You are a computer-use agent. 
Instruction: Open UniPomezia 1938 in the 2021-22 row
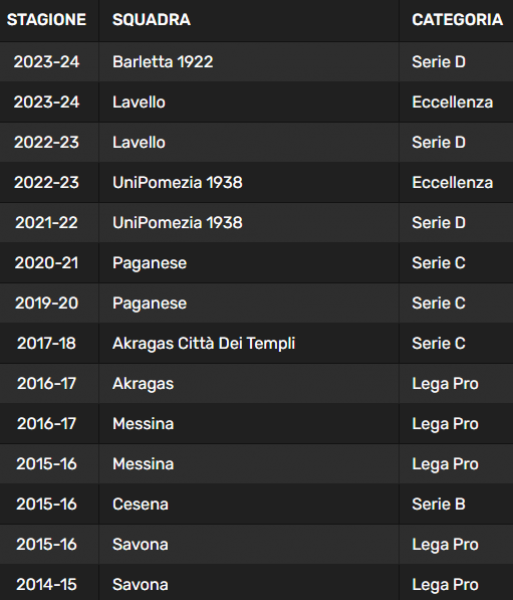(177, 223)
